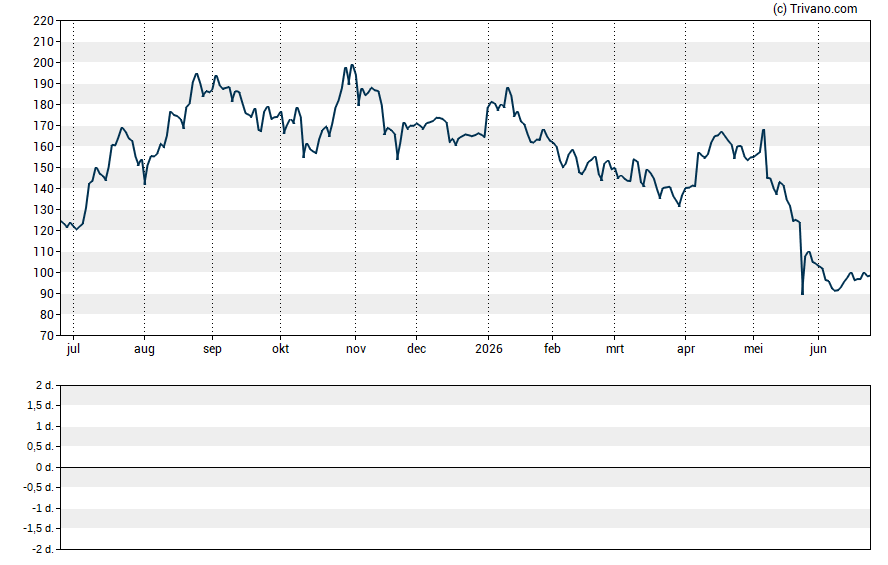This screenshot has height=565, width=888.
Task: Click the 110 price axis value
Action: coord(44,252)
